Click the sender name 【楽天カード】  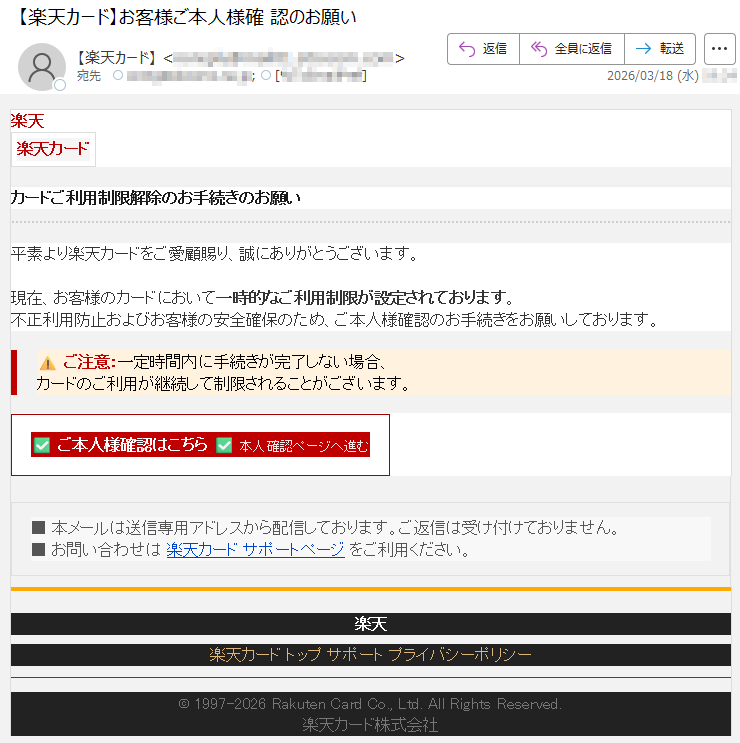117,58
